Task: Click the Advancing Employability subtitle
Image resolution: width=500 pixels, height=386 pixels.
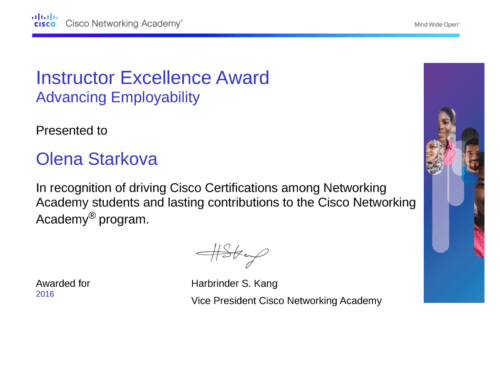Action: pyautogui.click(x=118, y=98)
